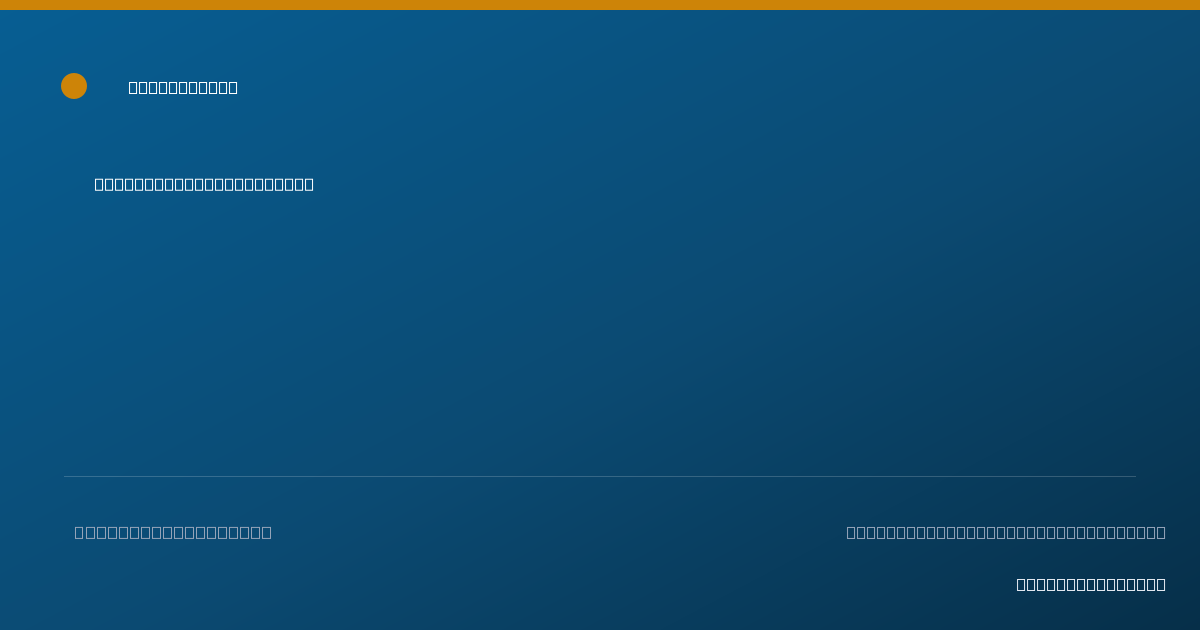Viewport: 1200px width, 630px height.
Task: Click the thin horizontal divider line
Action: (x=600, y=476)
